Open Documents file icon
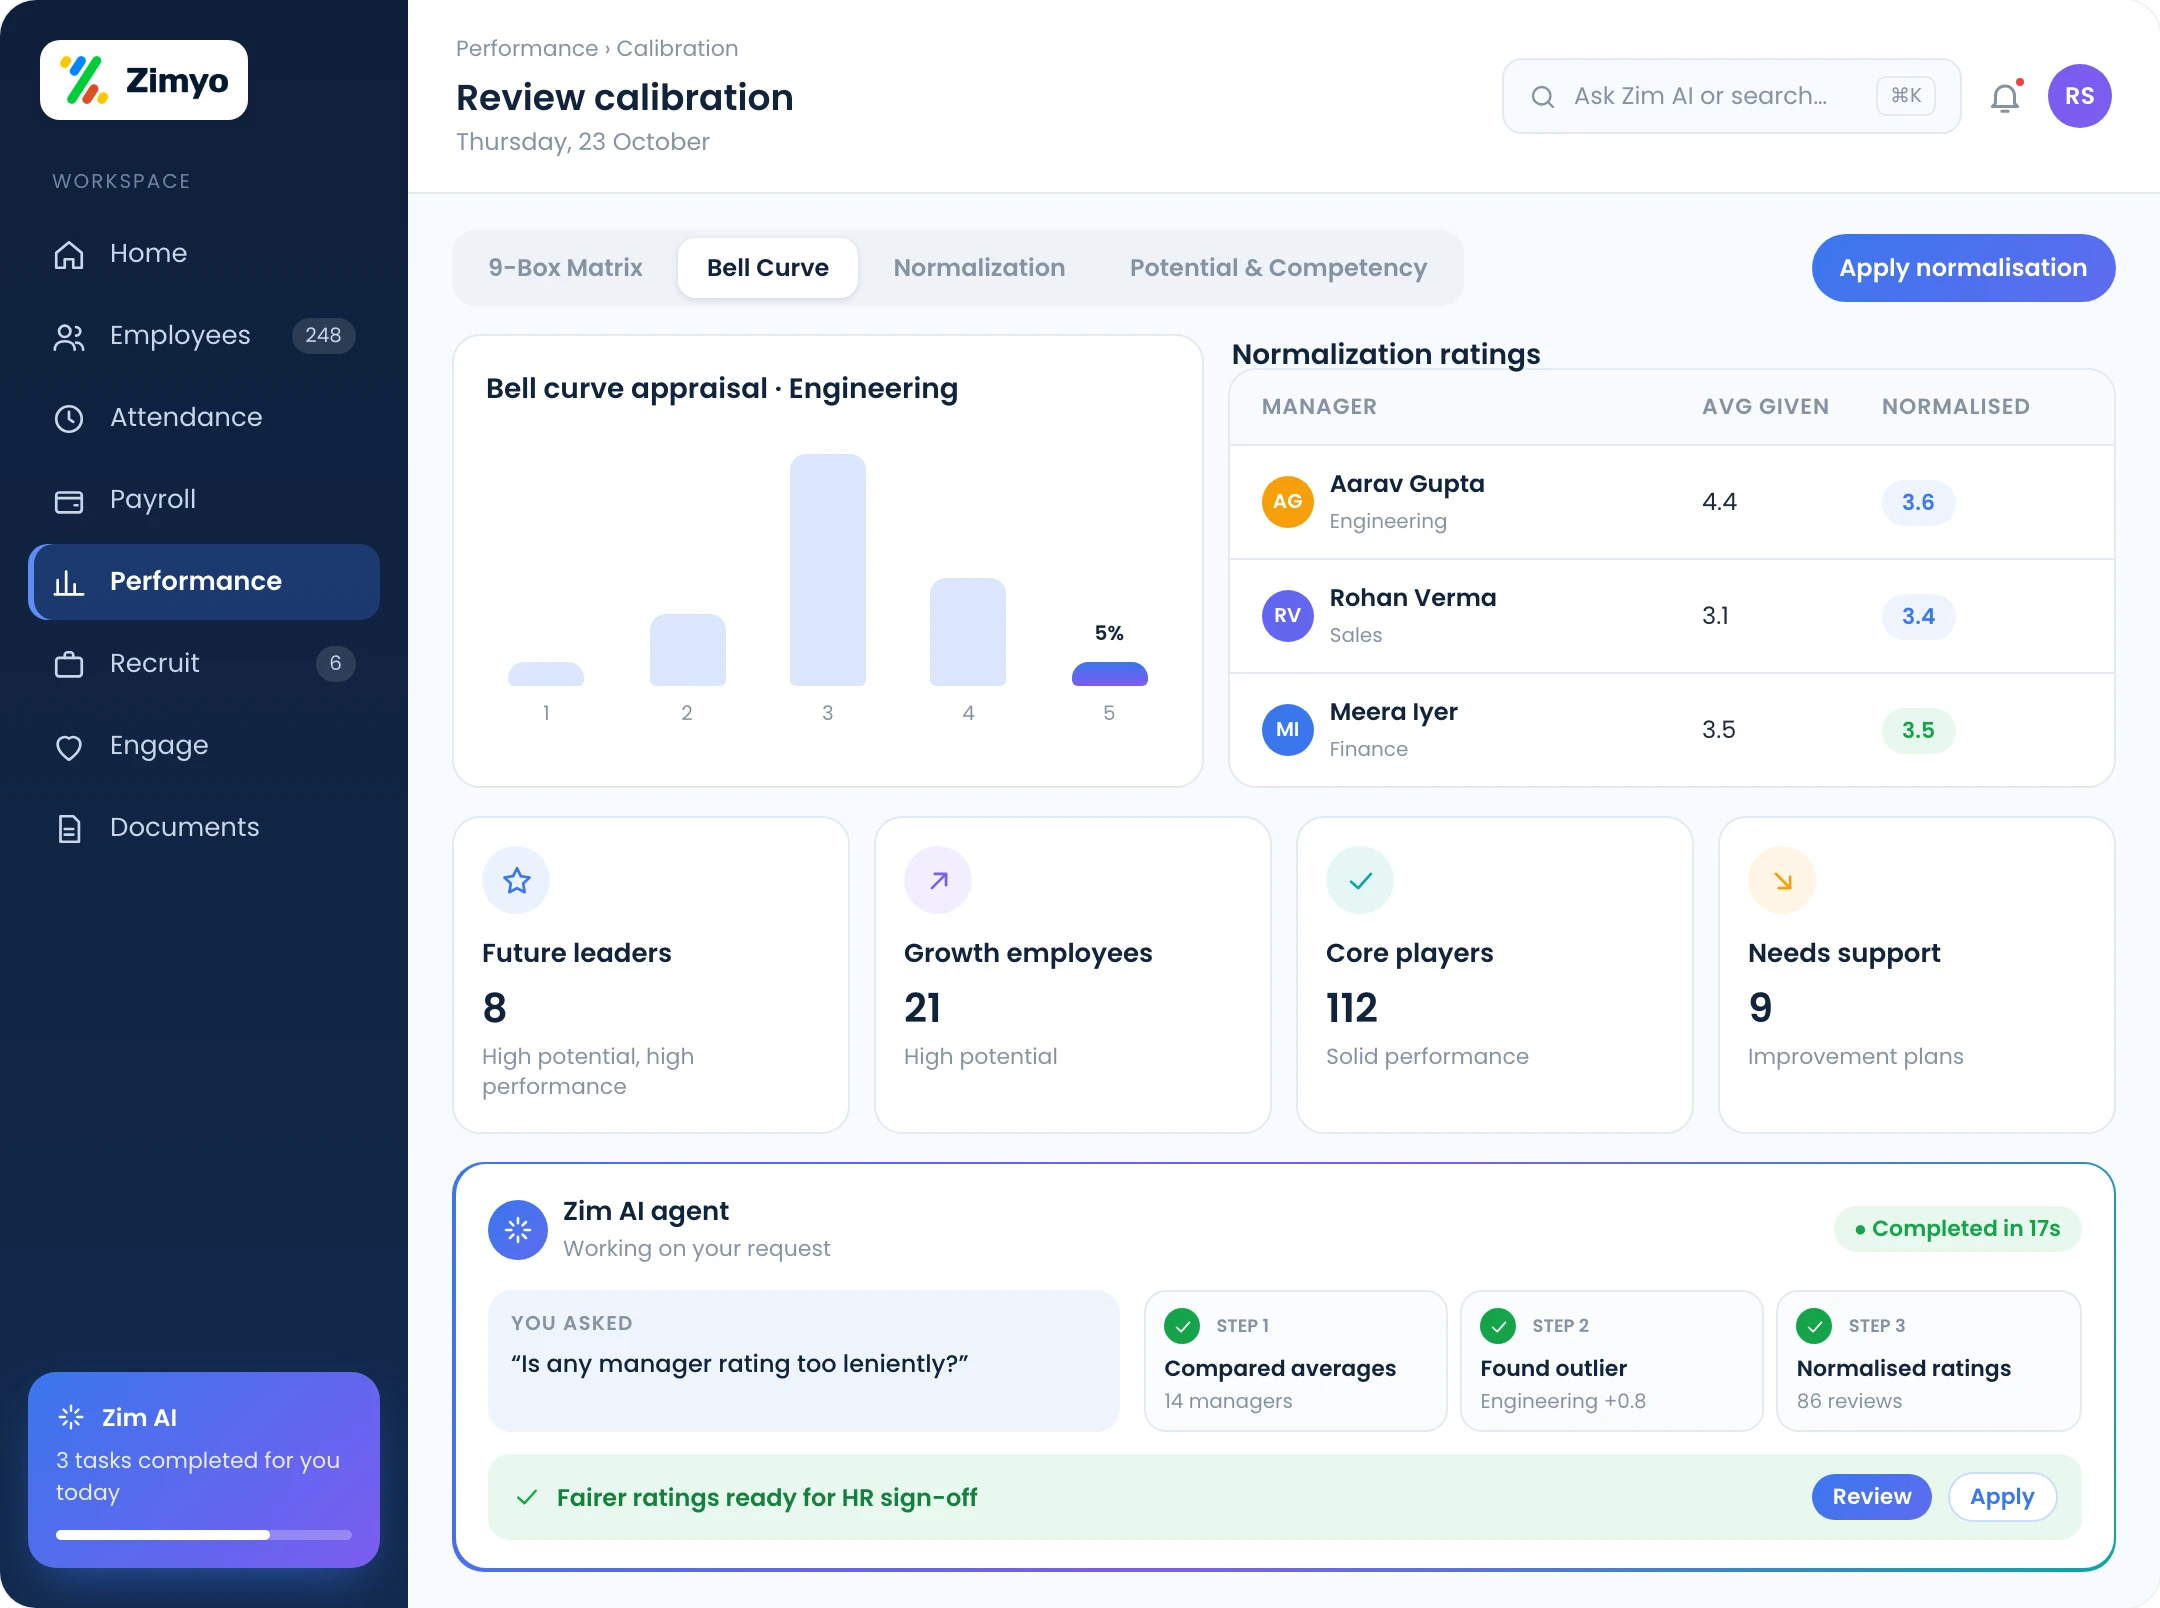The image size is (2160, 1608). 69,828
